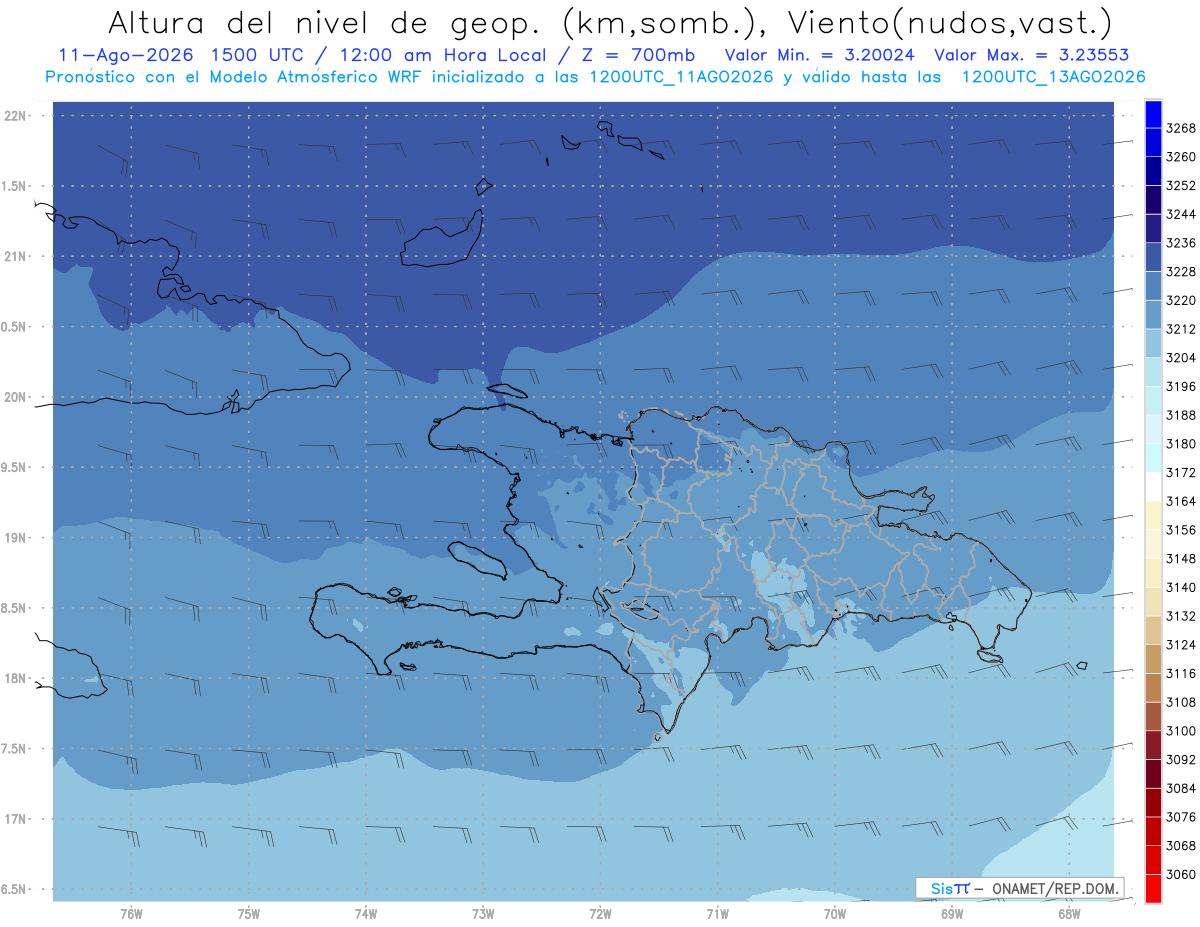Click the colorbar value 3172
The image size is (1200, 927).
[x=1181, y=473]
